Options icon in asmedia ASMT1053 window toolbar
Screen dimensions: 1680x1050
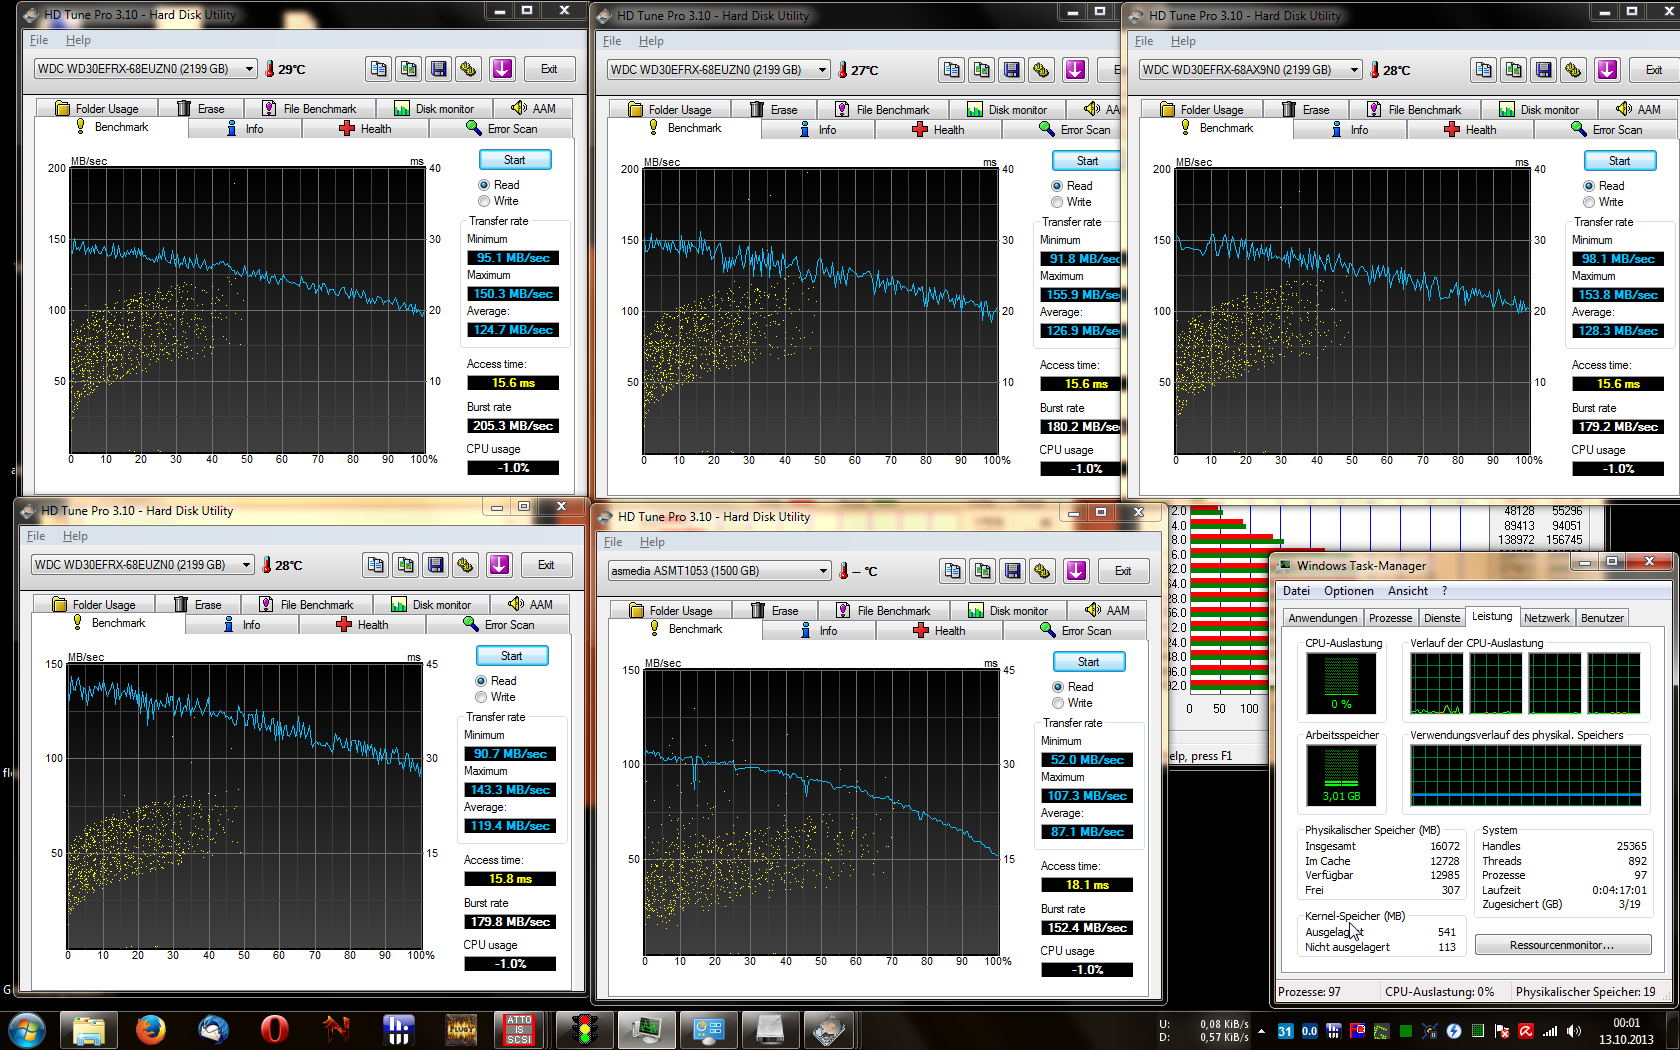pos(1042,571)
